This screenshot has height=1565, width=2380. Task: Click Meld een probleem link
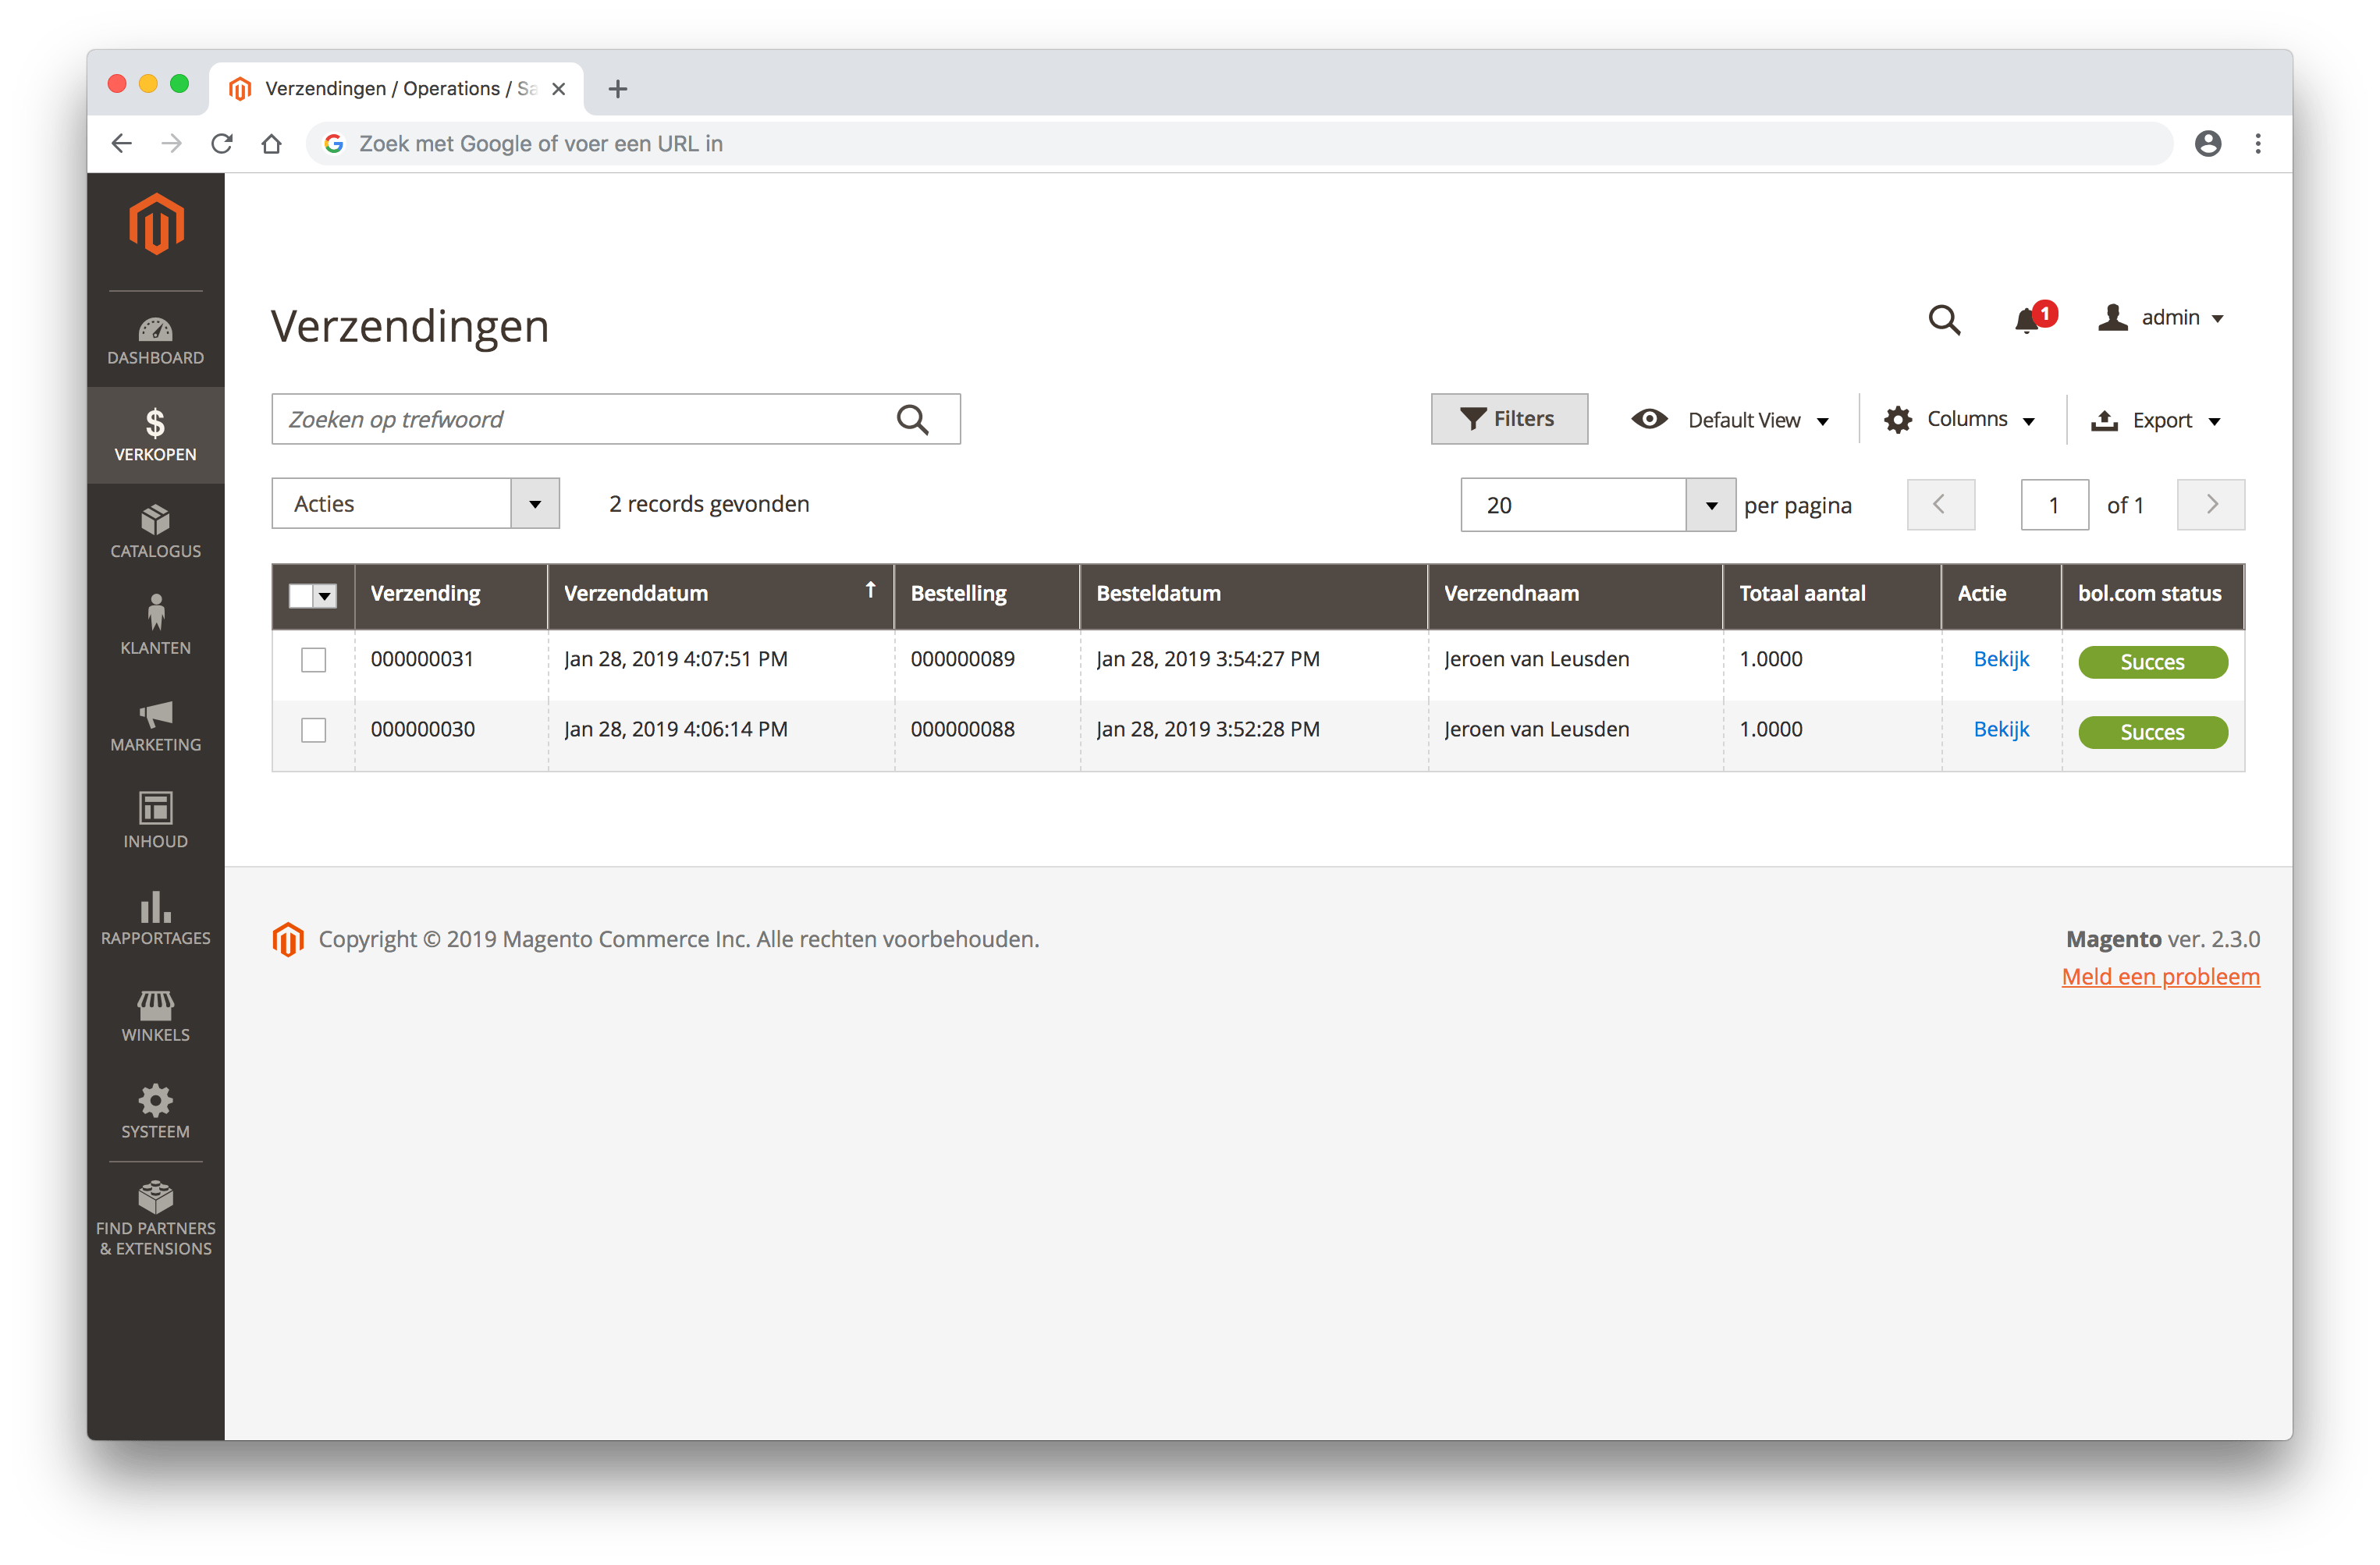(x=2160, y=976)
